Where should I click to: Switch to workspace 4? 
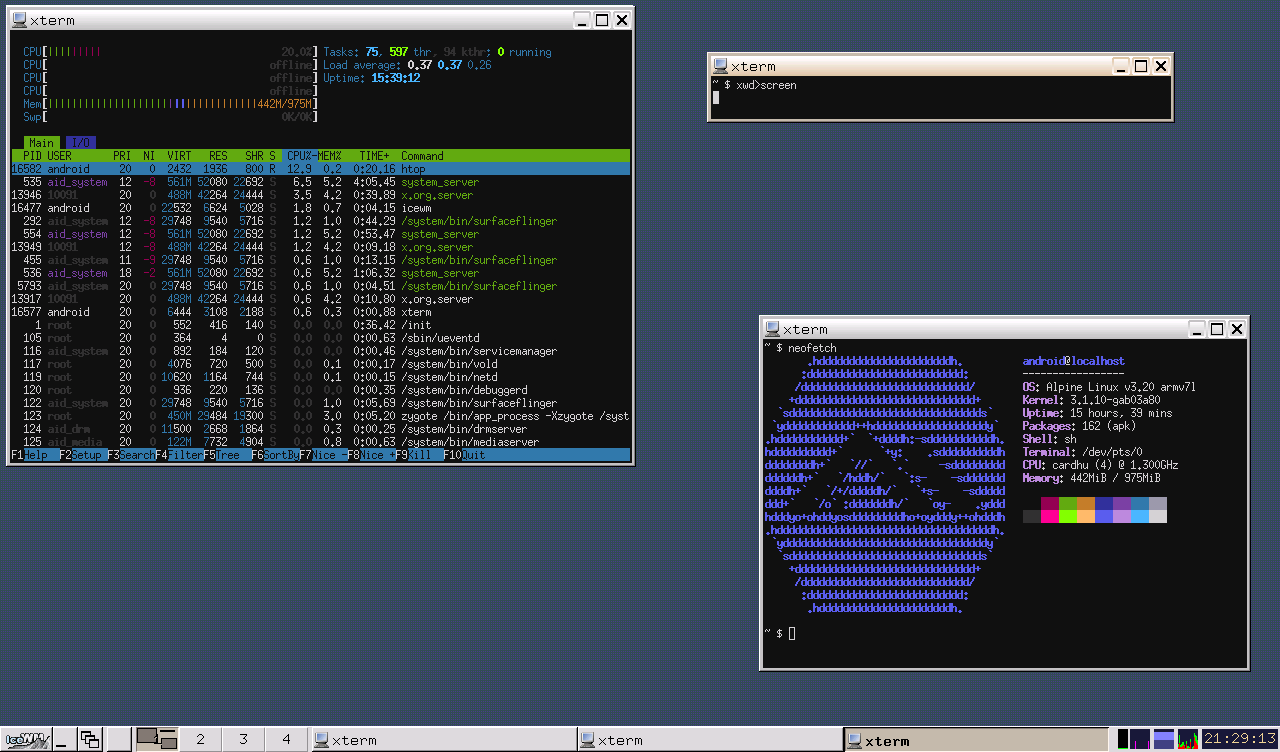(286, 739)
